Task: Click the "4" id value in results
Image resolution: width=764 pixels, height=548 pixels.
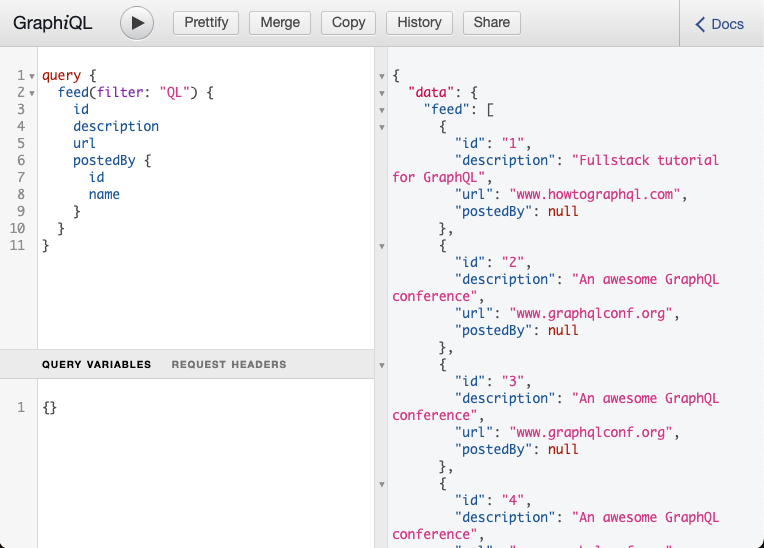Action: pyautogui.click(x=513, y=500)
